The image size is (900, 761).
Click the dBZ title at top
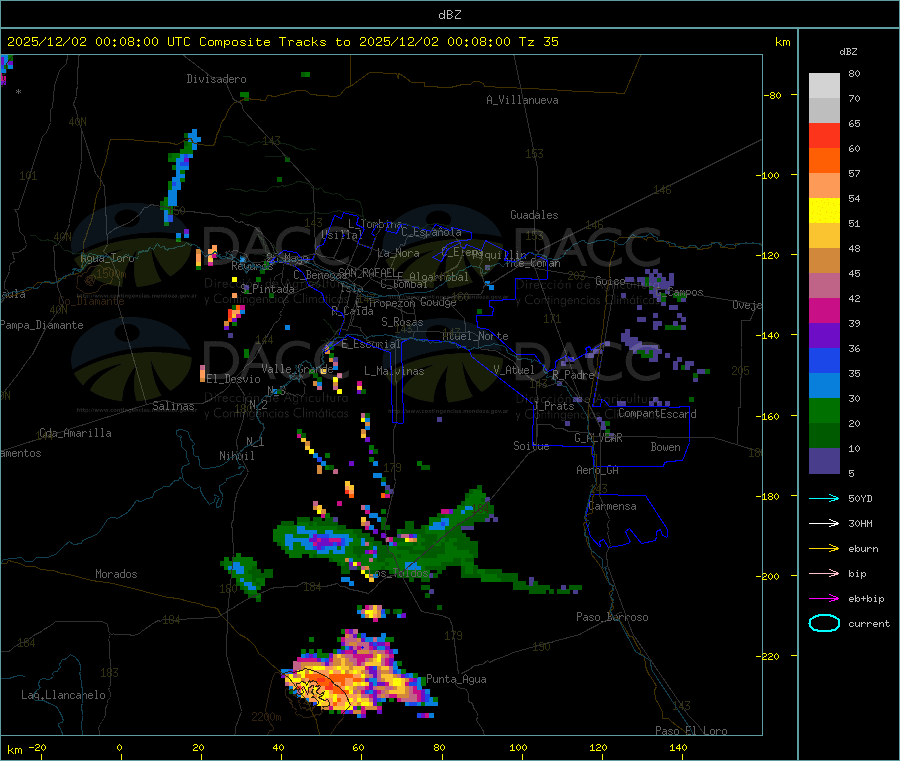tap(449, 15)
